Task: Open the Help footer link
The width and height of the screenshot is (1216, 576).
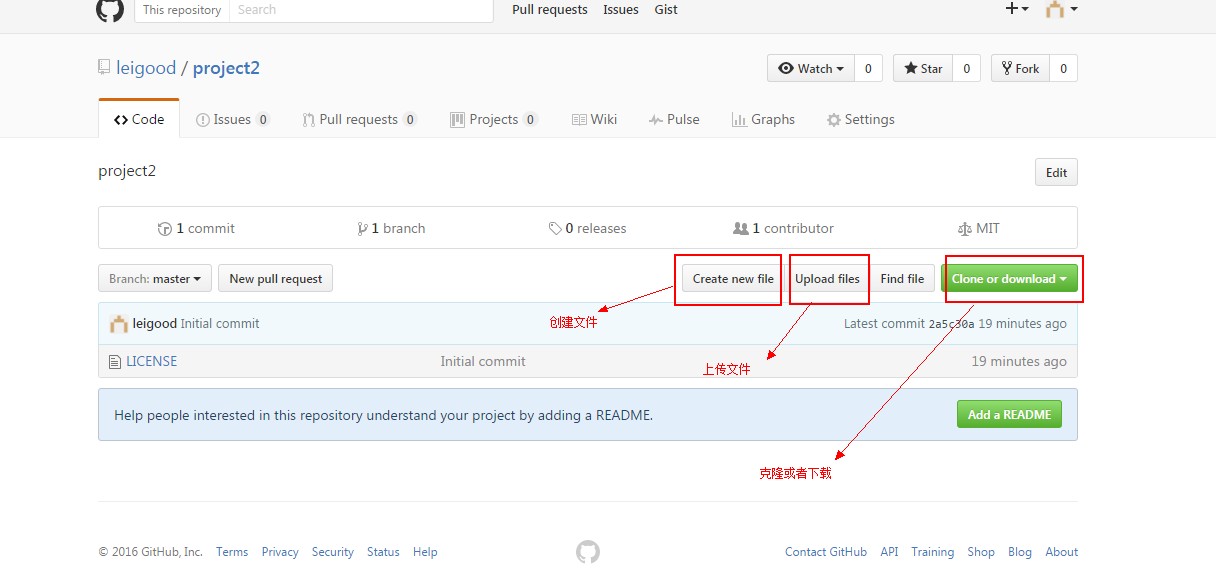Action: (425, 552)
